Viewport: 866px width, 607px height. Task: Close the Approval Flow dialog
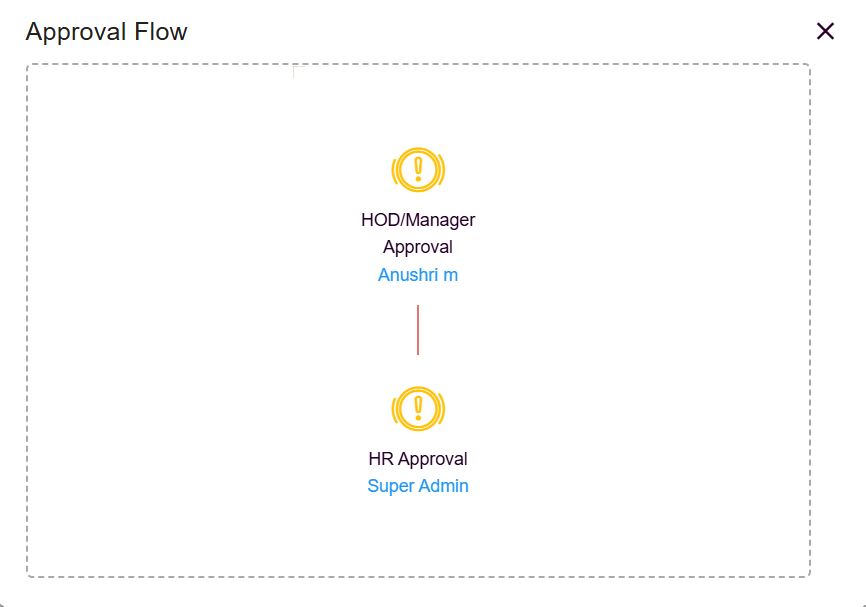click(825, 31)
